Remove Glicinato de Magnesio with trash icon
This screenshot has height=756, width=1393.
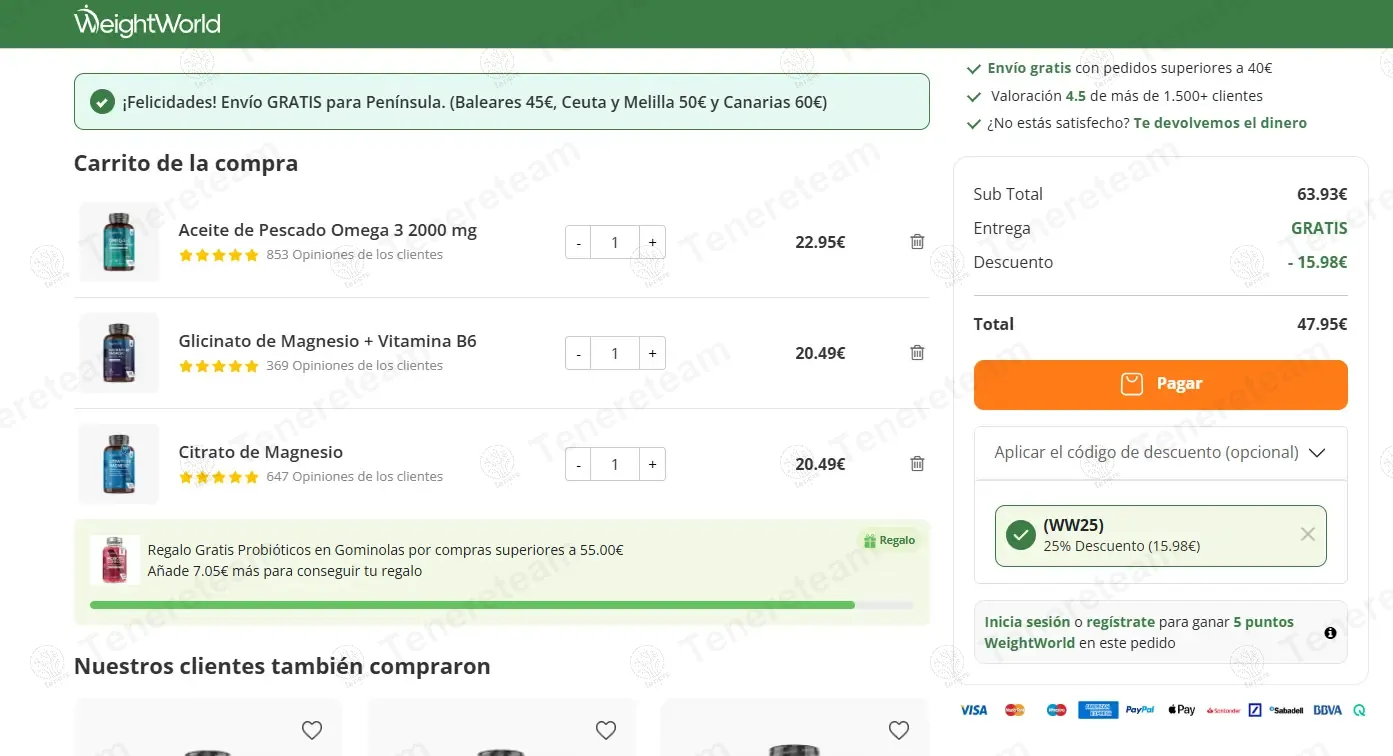[x=917, y=353]
